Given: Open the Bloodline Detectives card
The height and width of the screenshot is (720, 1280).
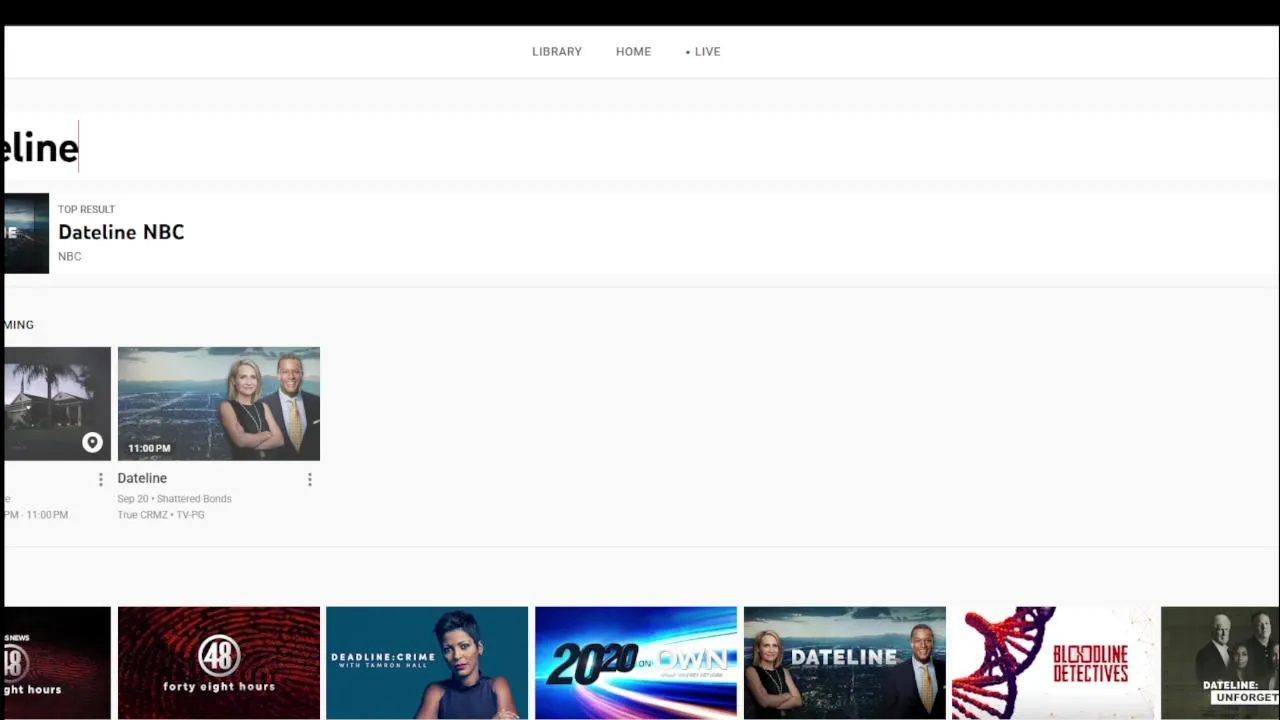Looking at the screenshot, I should [1053, 663].
